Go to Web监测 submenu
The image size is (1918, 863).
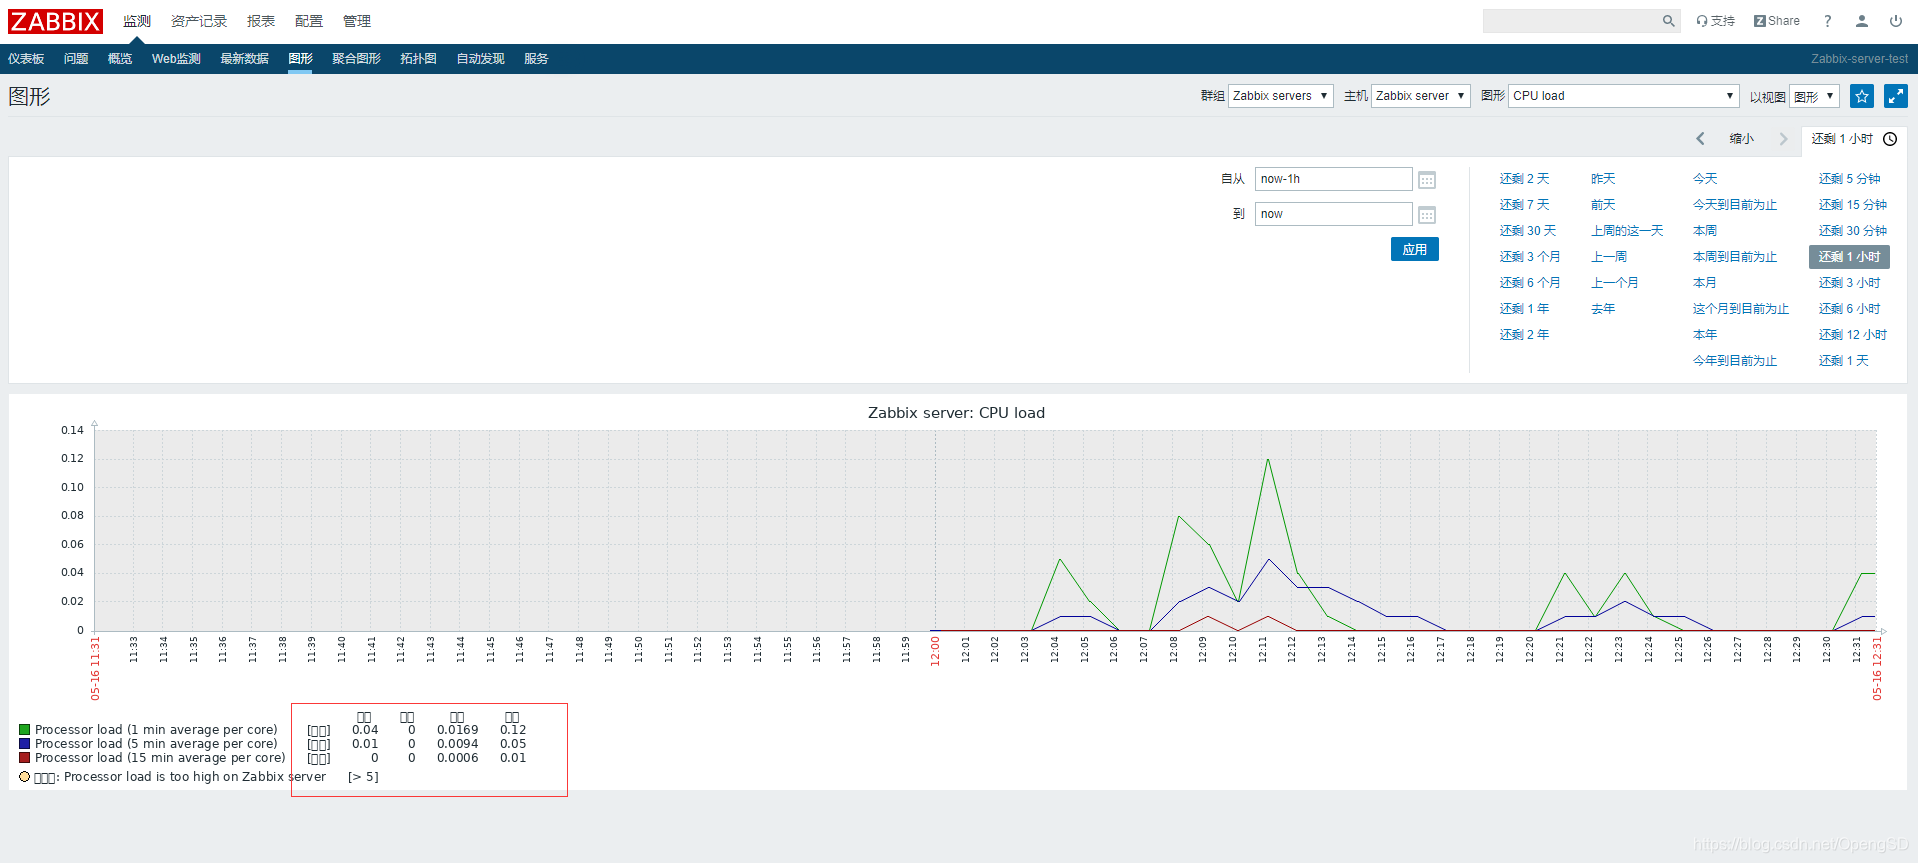[176, 59]
